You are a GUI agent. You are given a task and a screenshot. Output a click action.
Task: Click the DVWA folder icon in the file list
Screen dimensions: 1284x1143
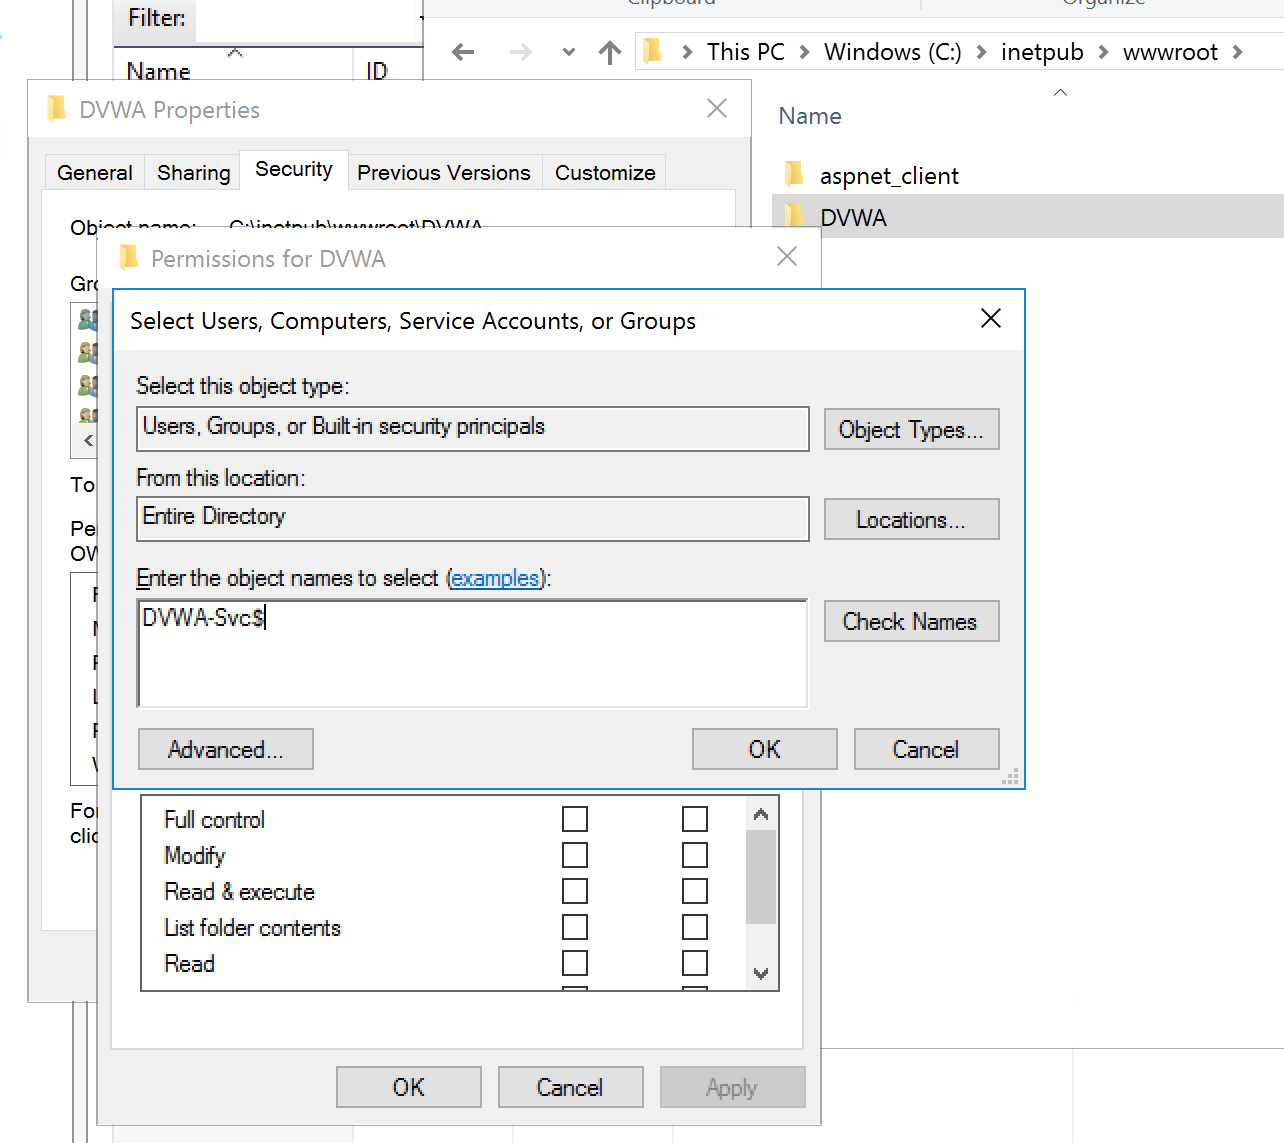click(795, 216)
